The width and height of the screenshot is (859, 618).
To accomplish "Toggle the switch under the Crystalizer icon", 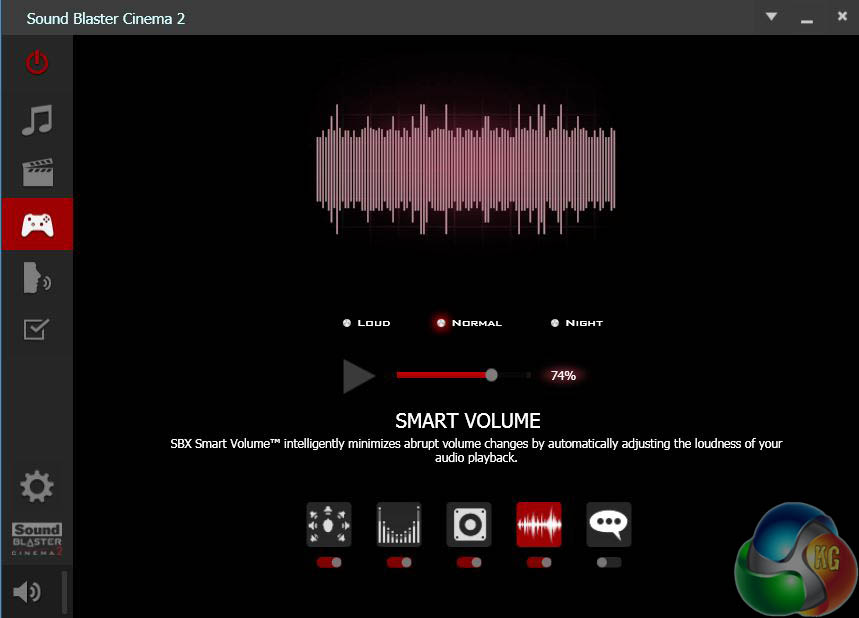I will point(399,562).
